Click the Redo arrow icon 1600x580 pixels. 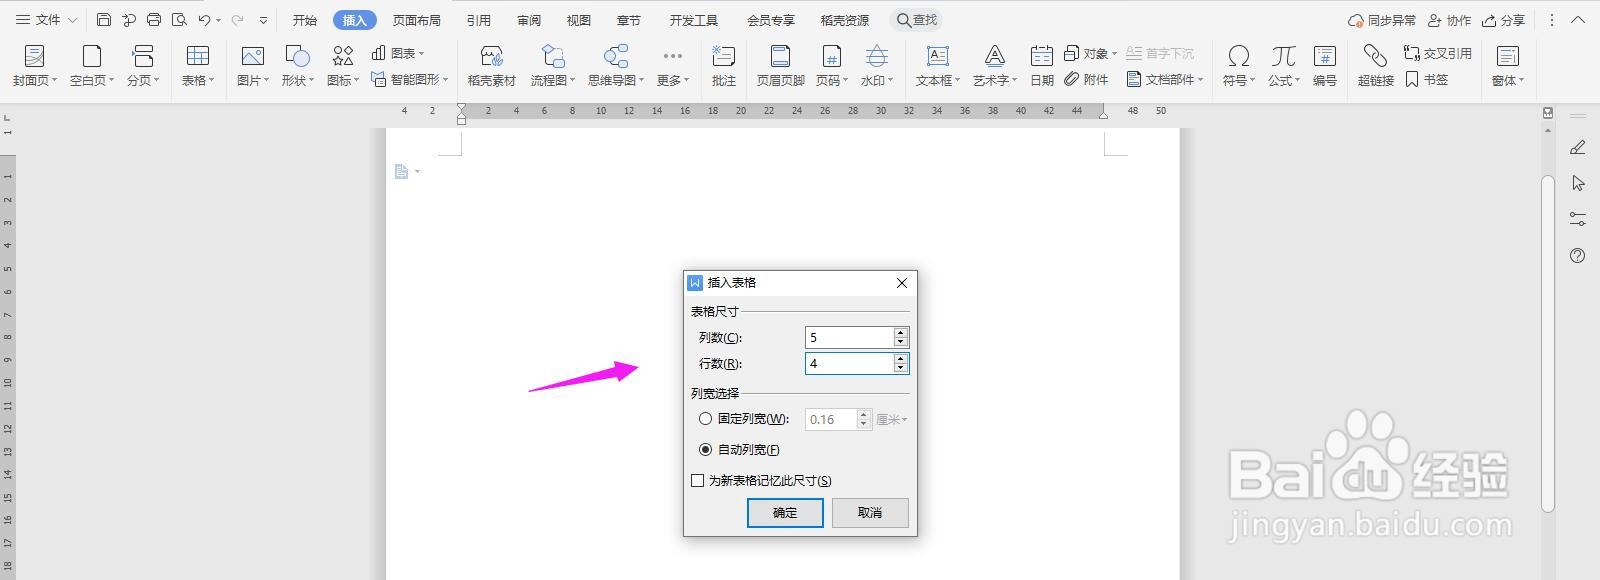(237, 20)
